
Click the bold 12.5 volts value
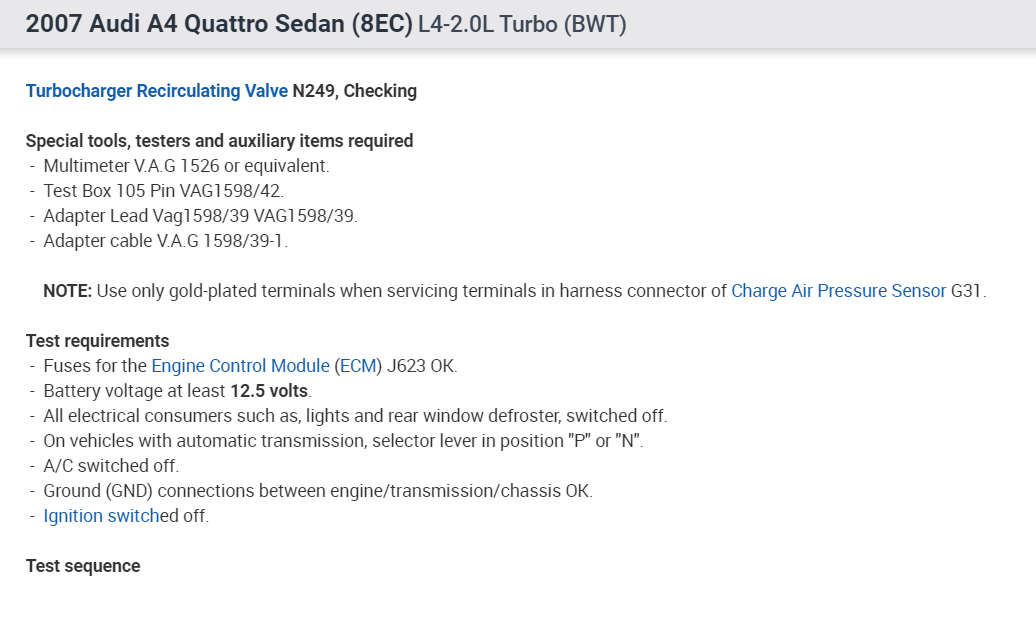[269, 391]
